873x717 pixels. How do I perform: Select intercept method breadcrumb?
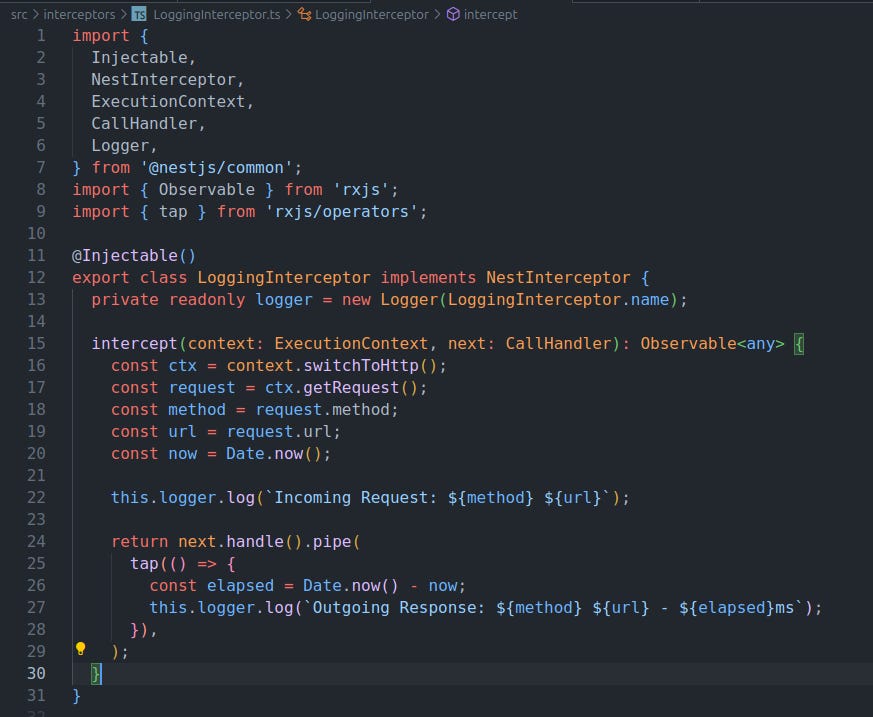491,14
